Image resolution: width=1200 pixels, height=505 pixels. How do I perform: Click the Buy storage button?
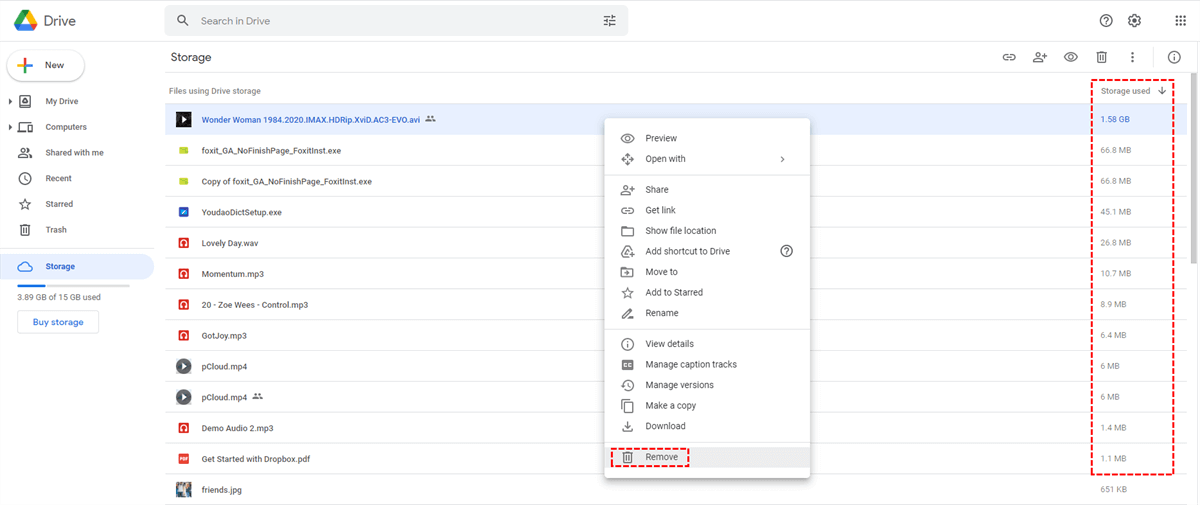58,322
